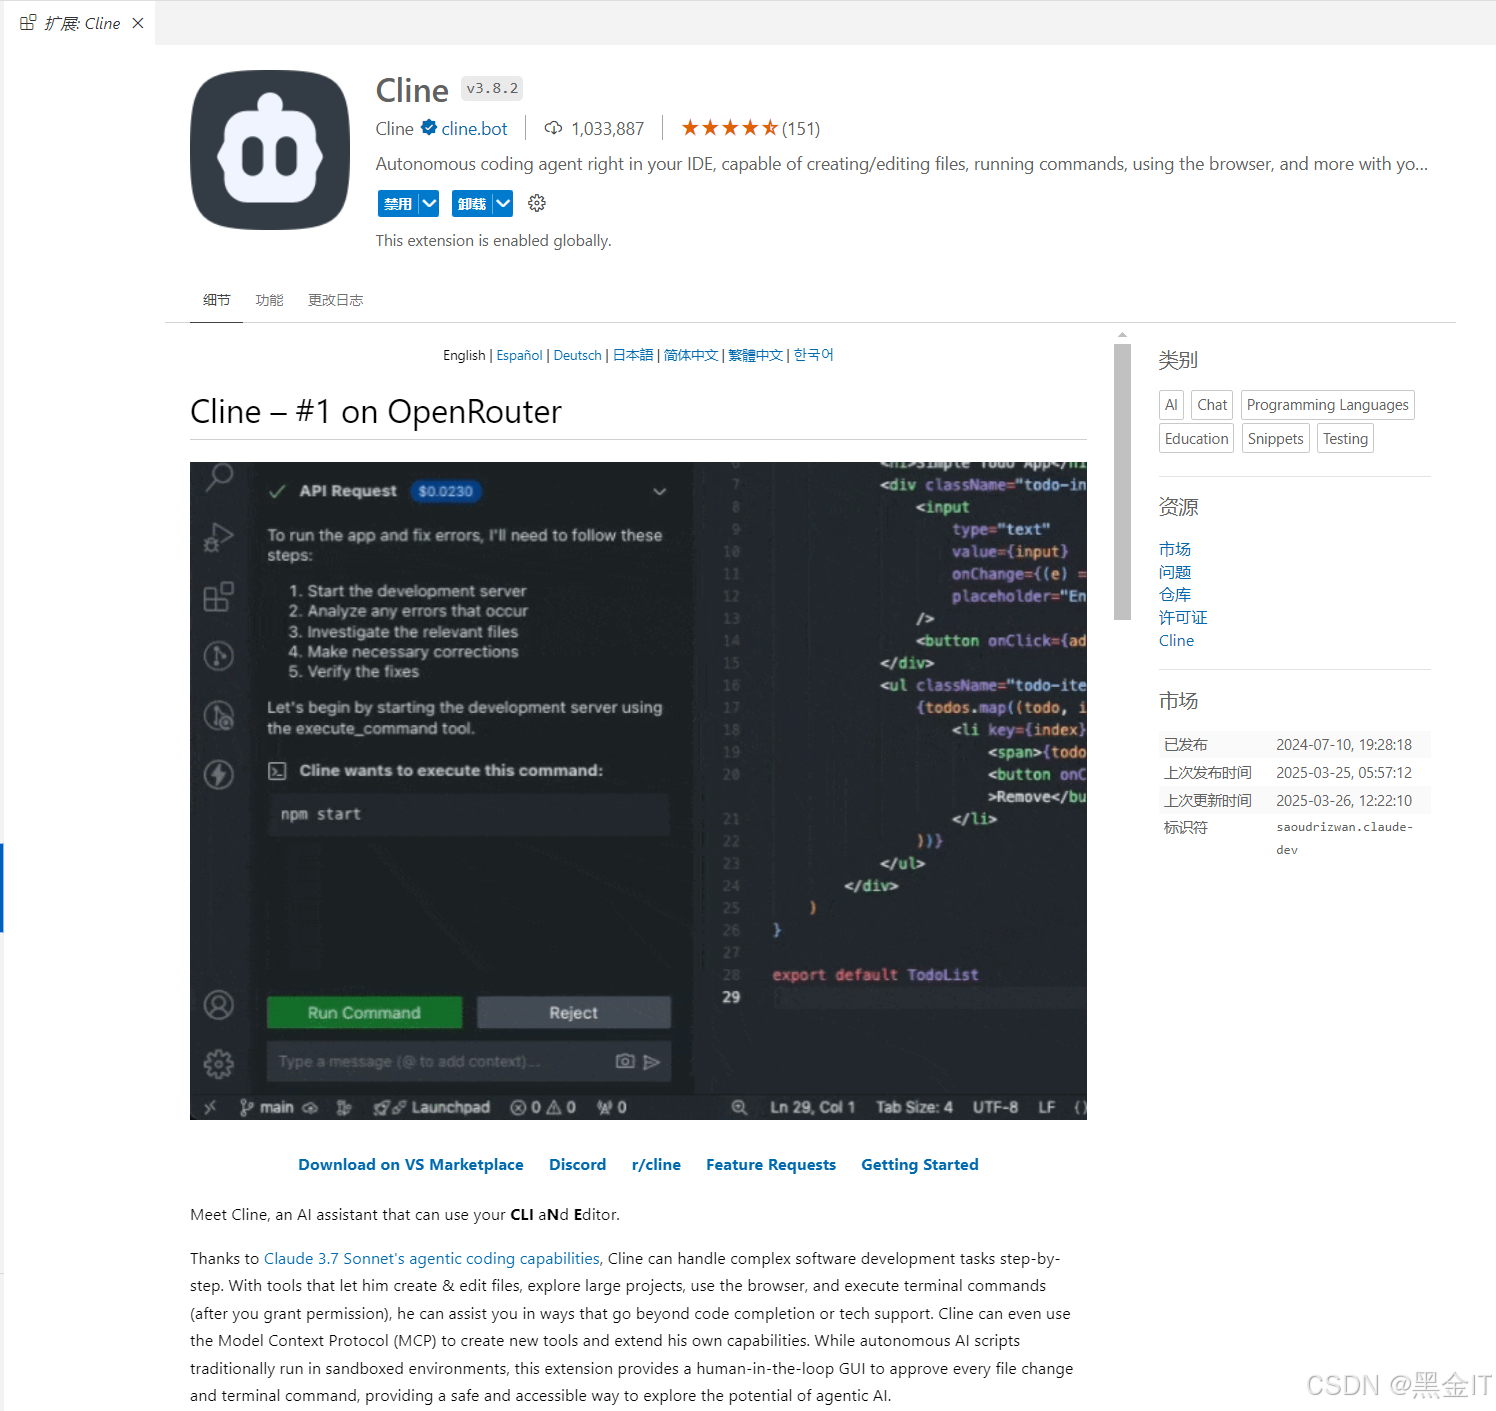This screenshot has width=1496, height=1411.
Task: Open the Issues (问题) resource link
Action: tap(1175, 572)
